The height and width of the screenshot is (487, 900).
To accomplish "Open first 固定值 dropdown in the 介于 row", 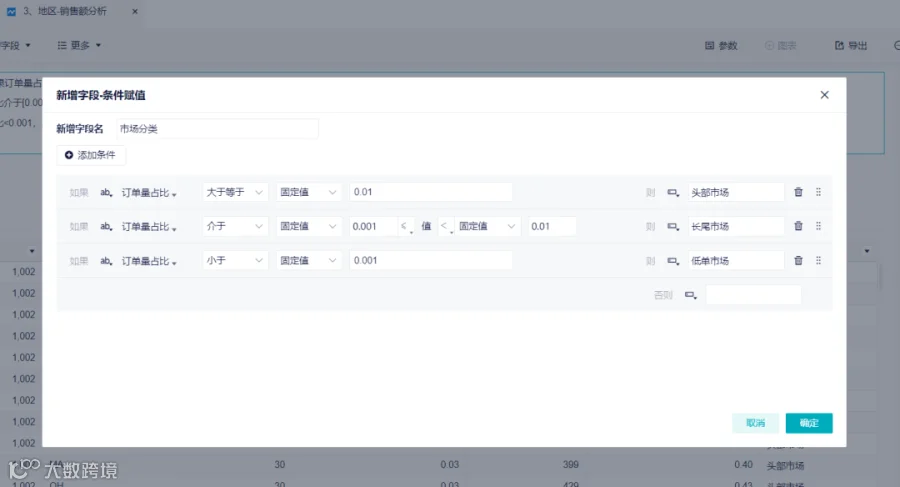I will click(x=308, y=226).
